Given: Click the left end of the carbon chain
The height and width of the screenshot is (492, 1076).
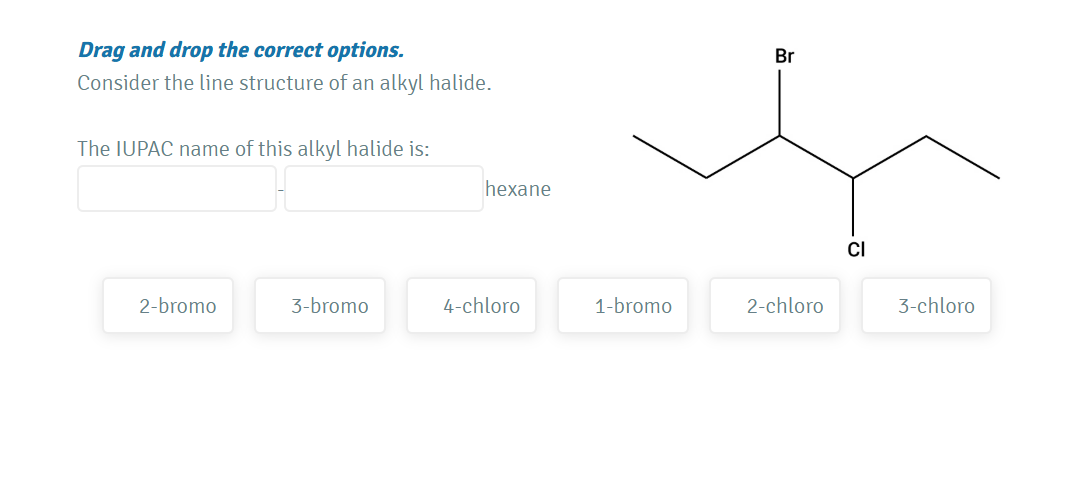Looking at the screenshot, I should click(x=634, y=137).
